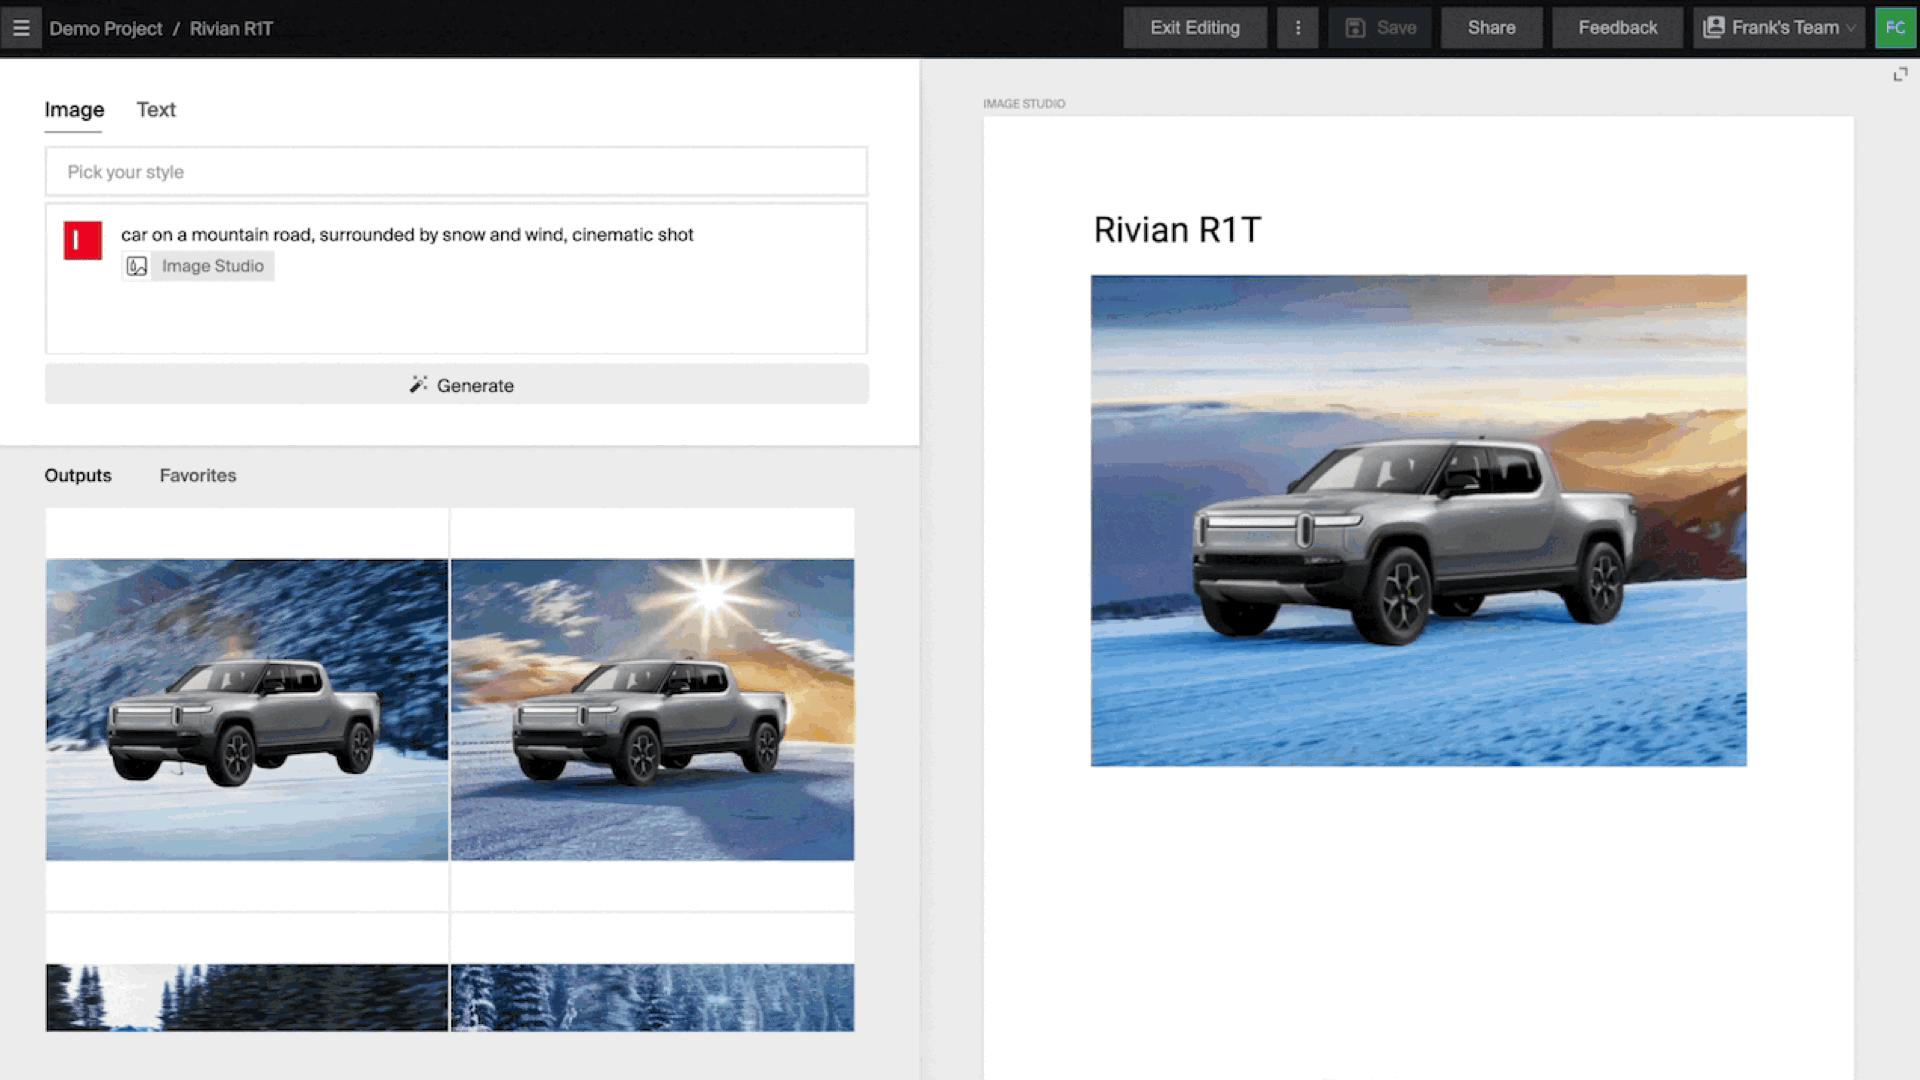Switch to the Text tab
Screen dimensions: 1920x1080
[154, 109]
